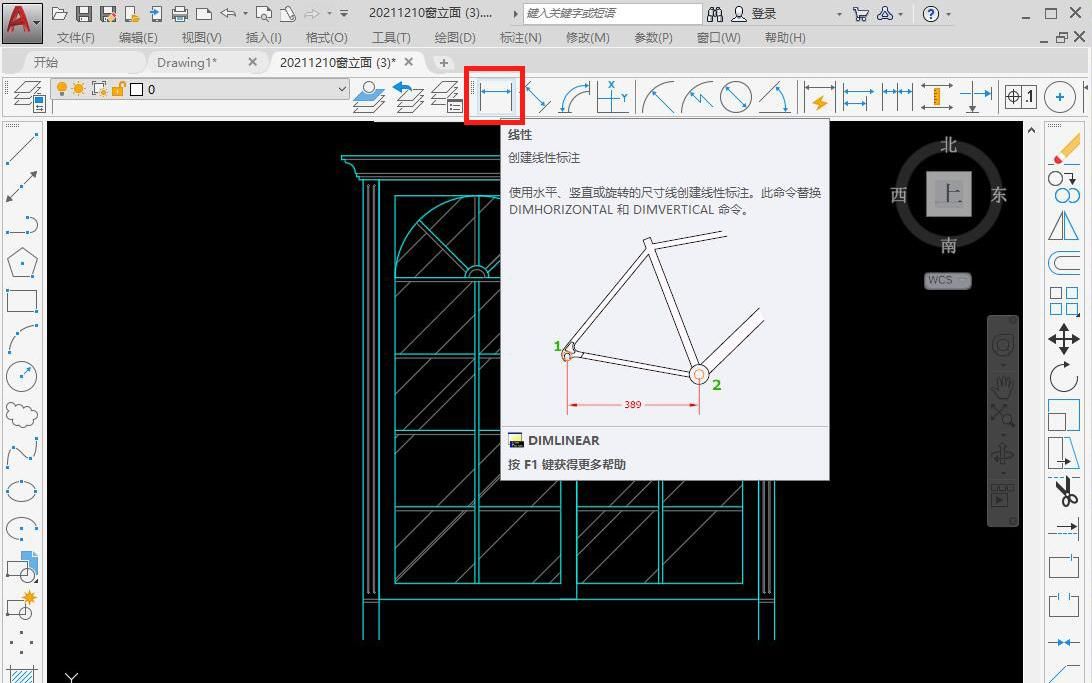Switch to the Drawing1* tab
The width and height of the screenshot is (1092, 683).
(187, 62)
